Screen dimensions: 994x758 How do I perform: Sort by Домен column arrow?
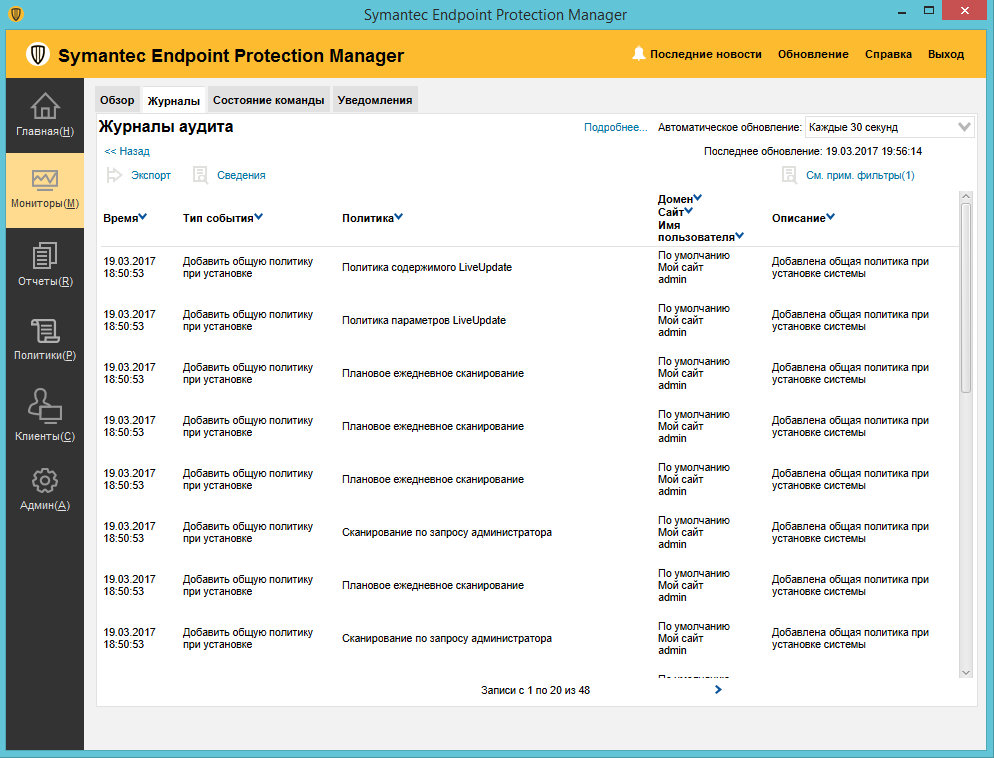click(x=698, y=198)
